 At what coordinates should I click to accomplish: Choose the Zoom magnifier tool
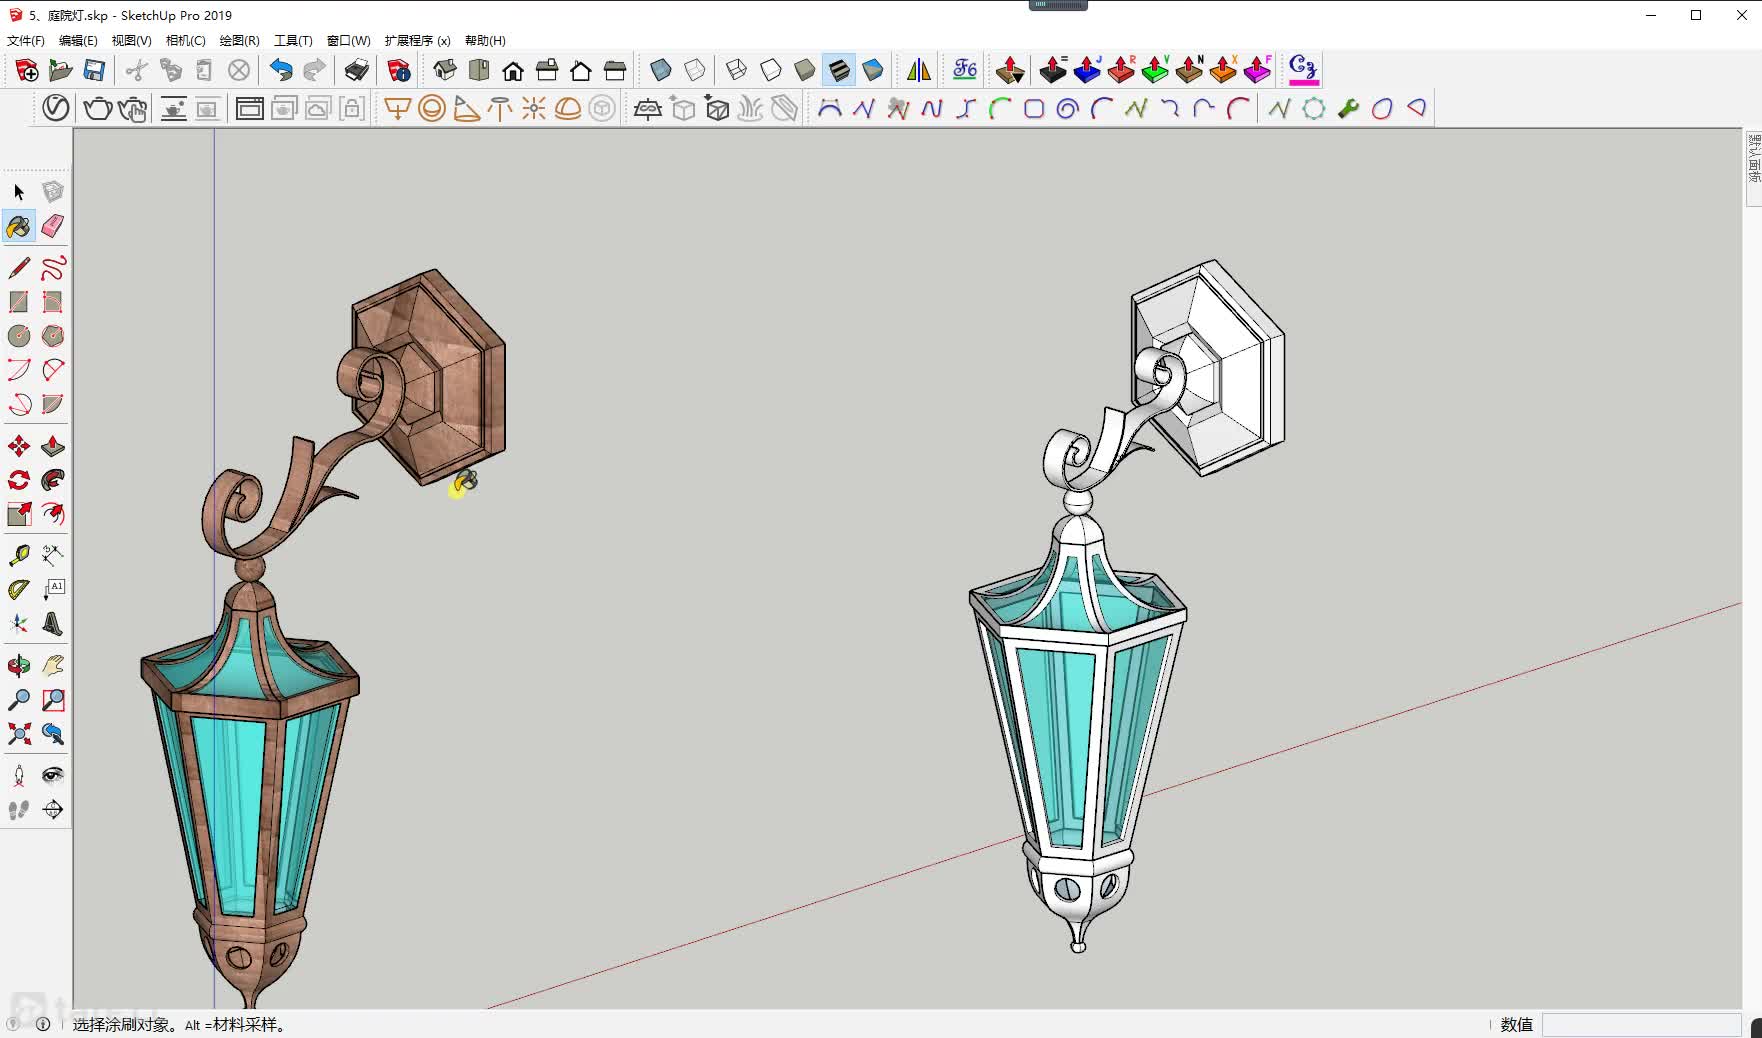click(19, 700)
